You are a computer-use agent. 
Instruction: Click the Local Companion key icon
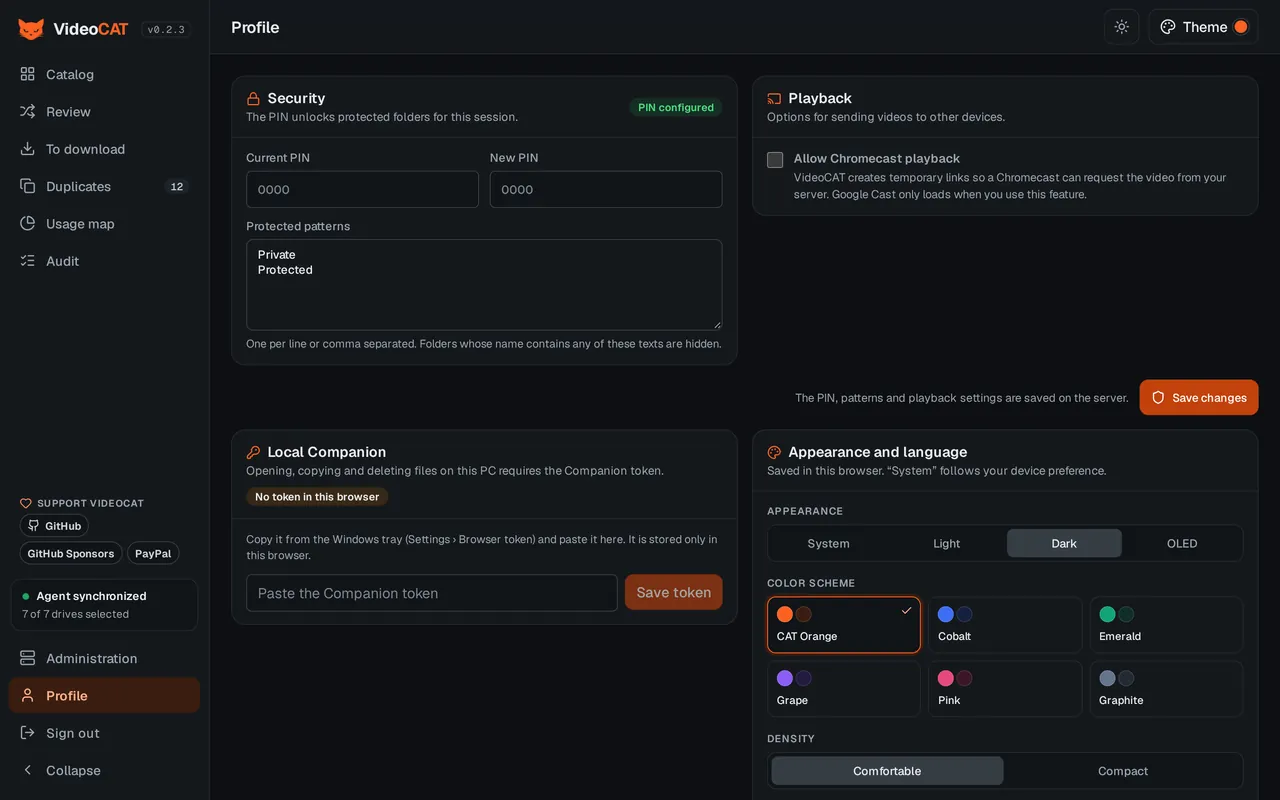click(254, 452)
